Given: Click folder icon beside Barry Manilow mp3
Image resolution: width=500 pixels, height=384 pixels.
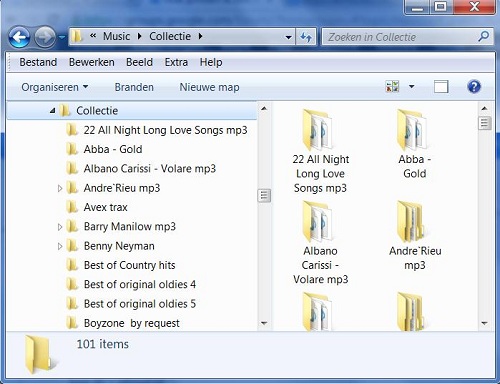Looking at the screenshot, I should pos(72,226).
